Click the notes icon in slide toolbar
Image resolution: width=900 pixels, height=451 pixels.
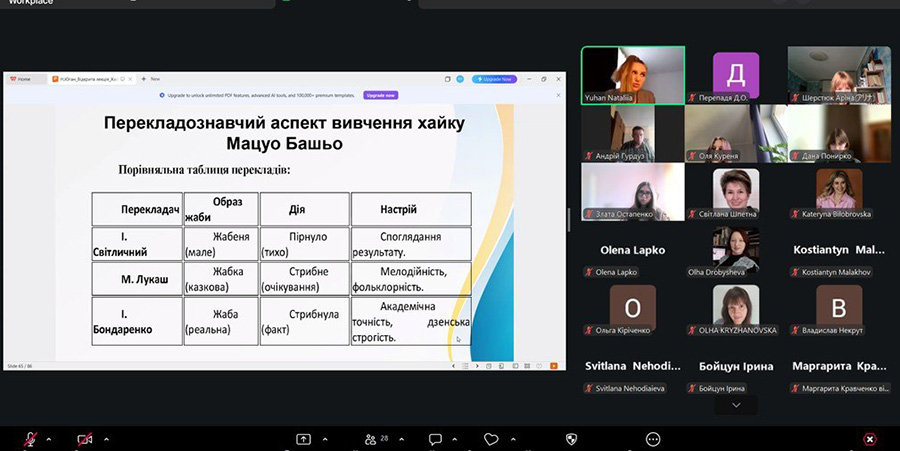[502, 366]
